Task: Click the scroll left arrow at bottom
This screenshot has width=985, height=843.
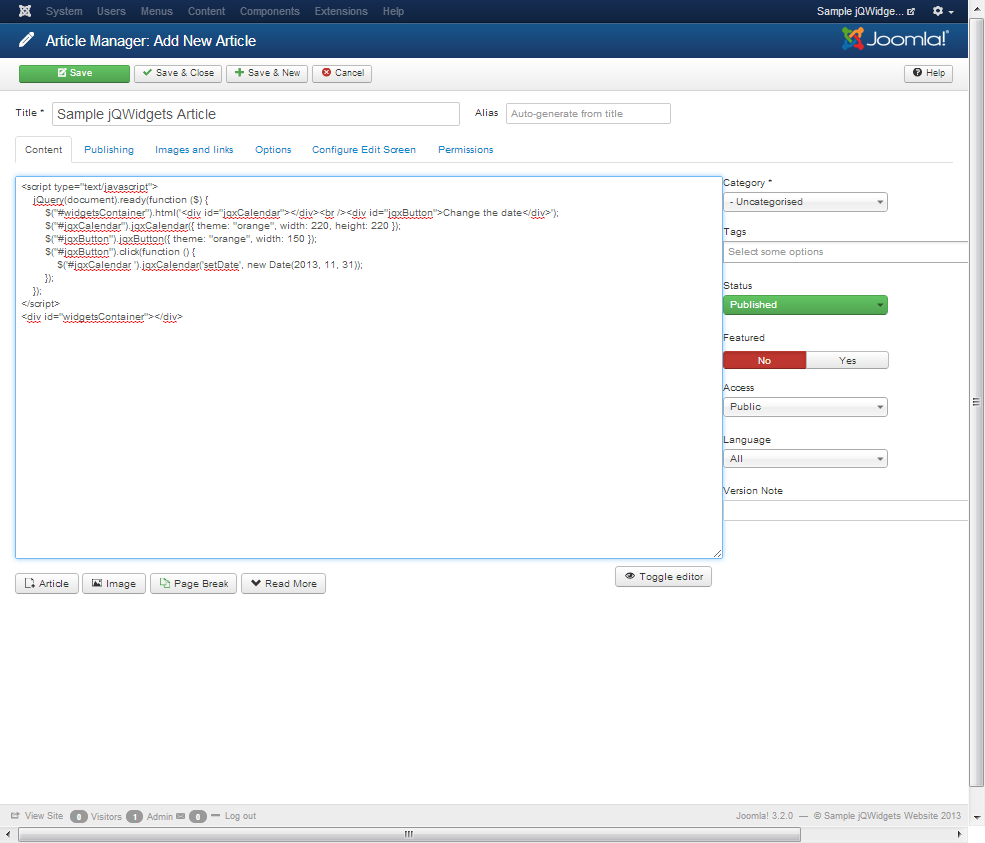Action: [8, 834]
